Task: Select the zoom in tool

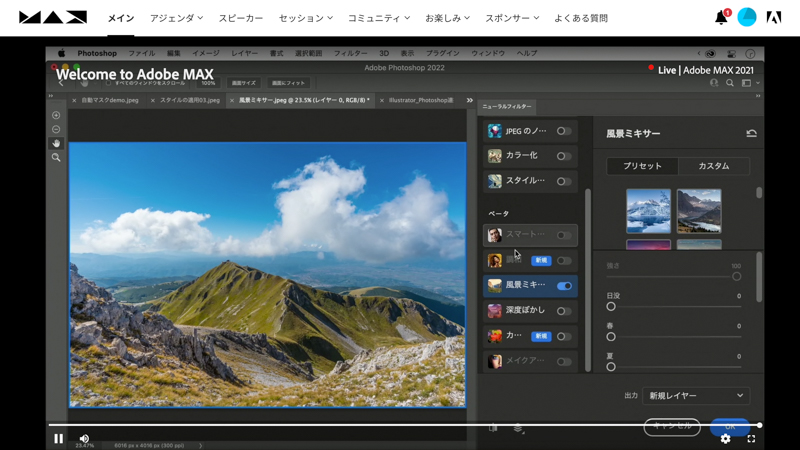Action: [56, 115]
